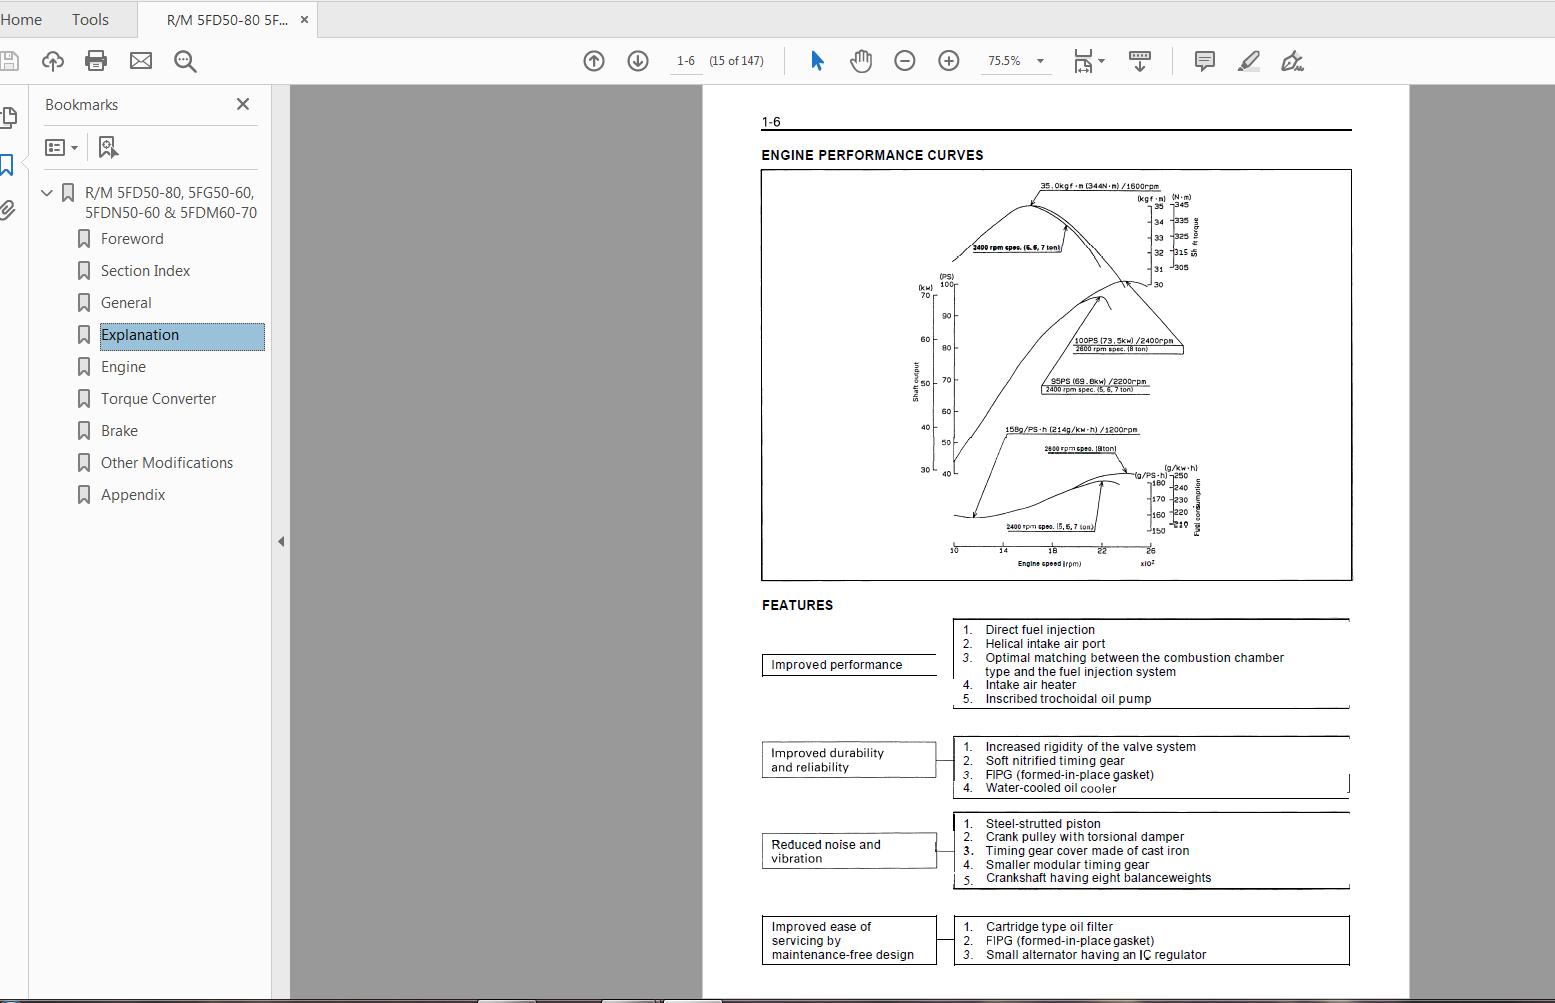Print the document using printer icon
The width and height of the screenshot is (1555, 1003).
click(96, 61)
